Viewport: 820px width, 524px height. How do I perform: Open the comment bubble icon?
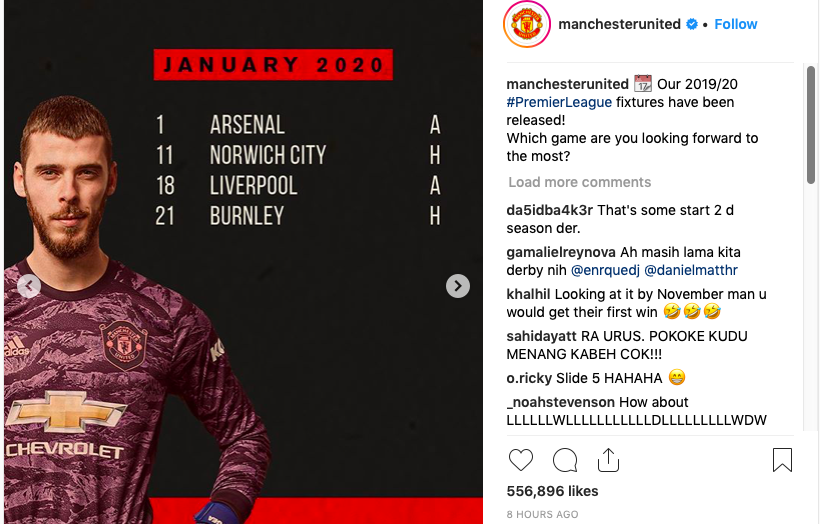point(565,460)
